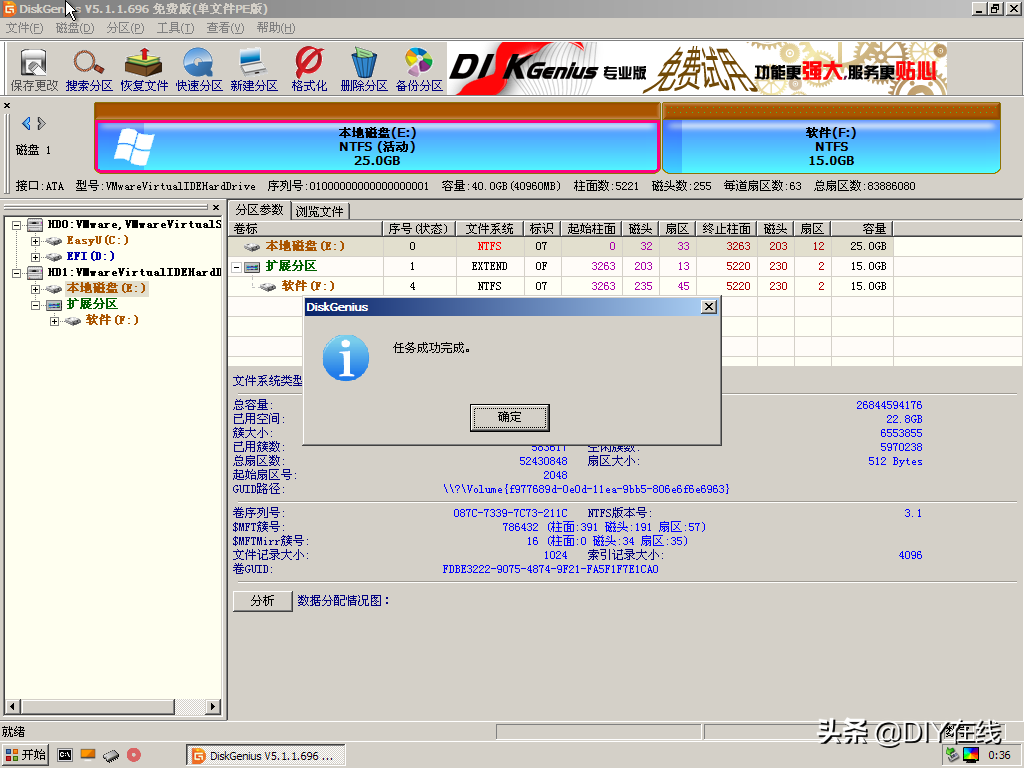Collapse 扩展分区 row in partition table
Viewport: 1024px width, 768px height.
pyautogui.click(x=236, y=267)
